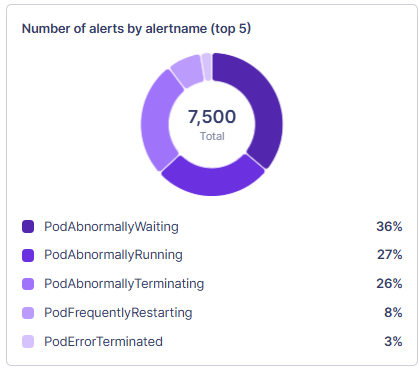Select the PodAbnormallyRunning legend label
Screen dimensions: 419x370
[x=113, y=255]
